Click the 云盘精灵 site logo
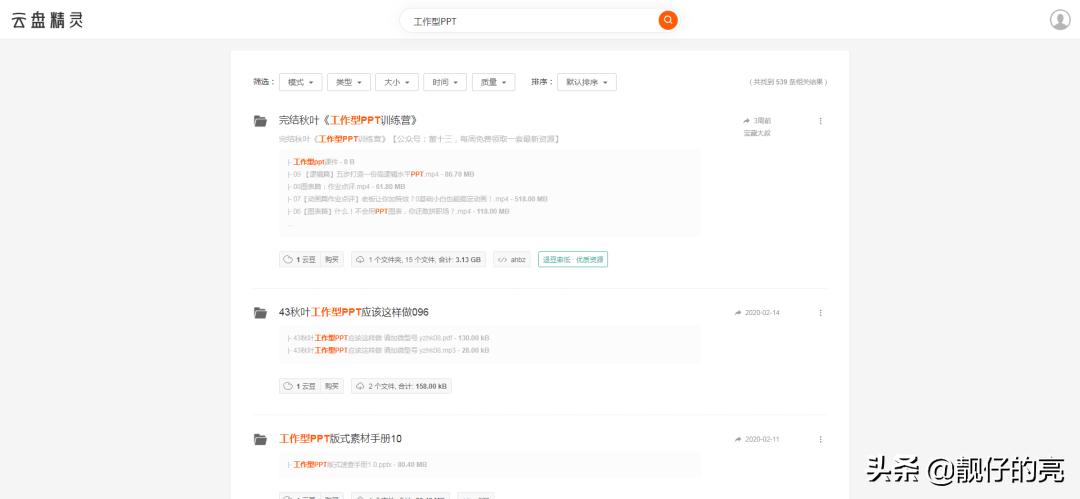Image resolution: width=1080 pixels, height=499 pixels. click(48, 20)
